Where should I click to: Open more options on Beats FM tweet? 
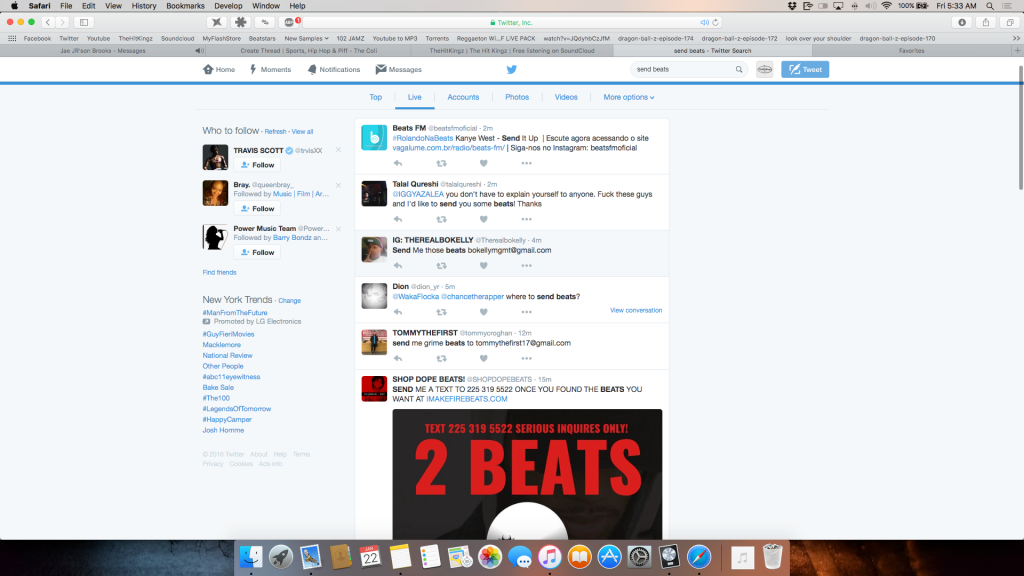526,163
